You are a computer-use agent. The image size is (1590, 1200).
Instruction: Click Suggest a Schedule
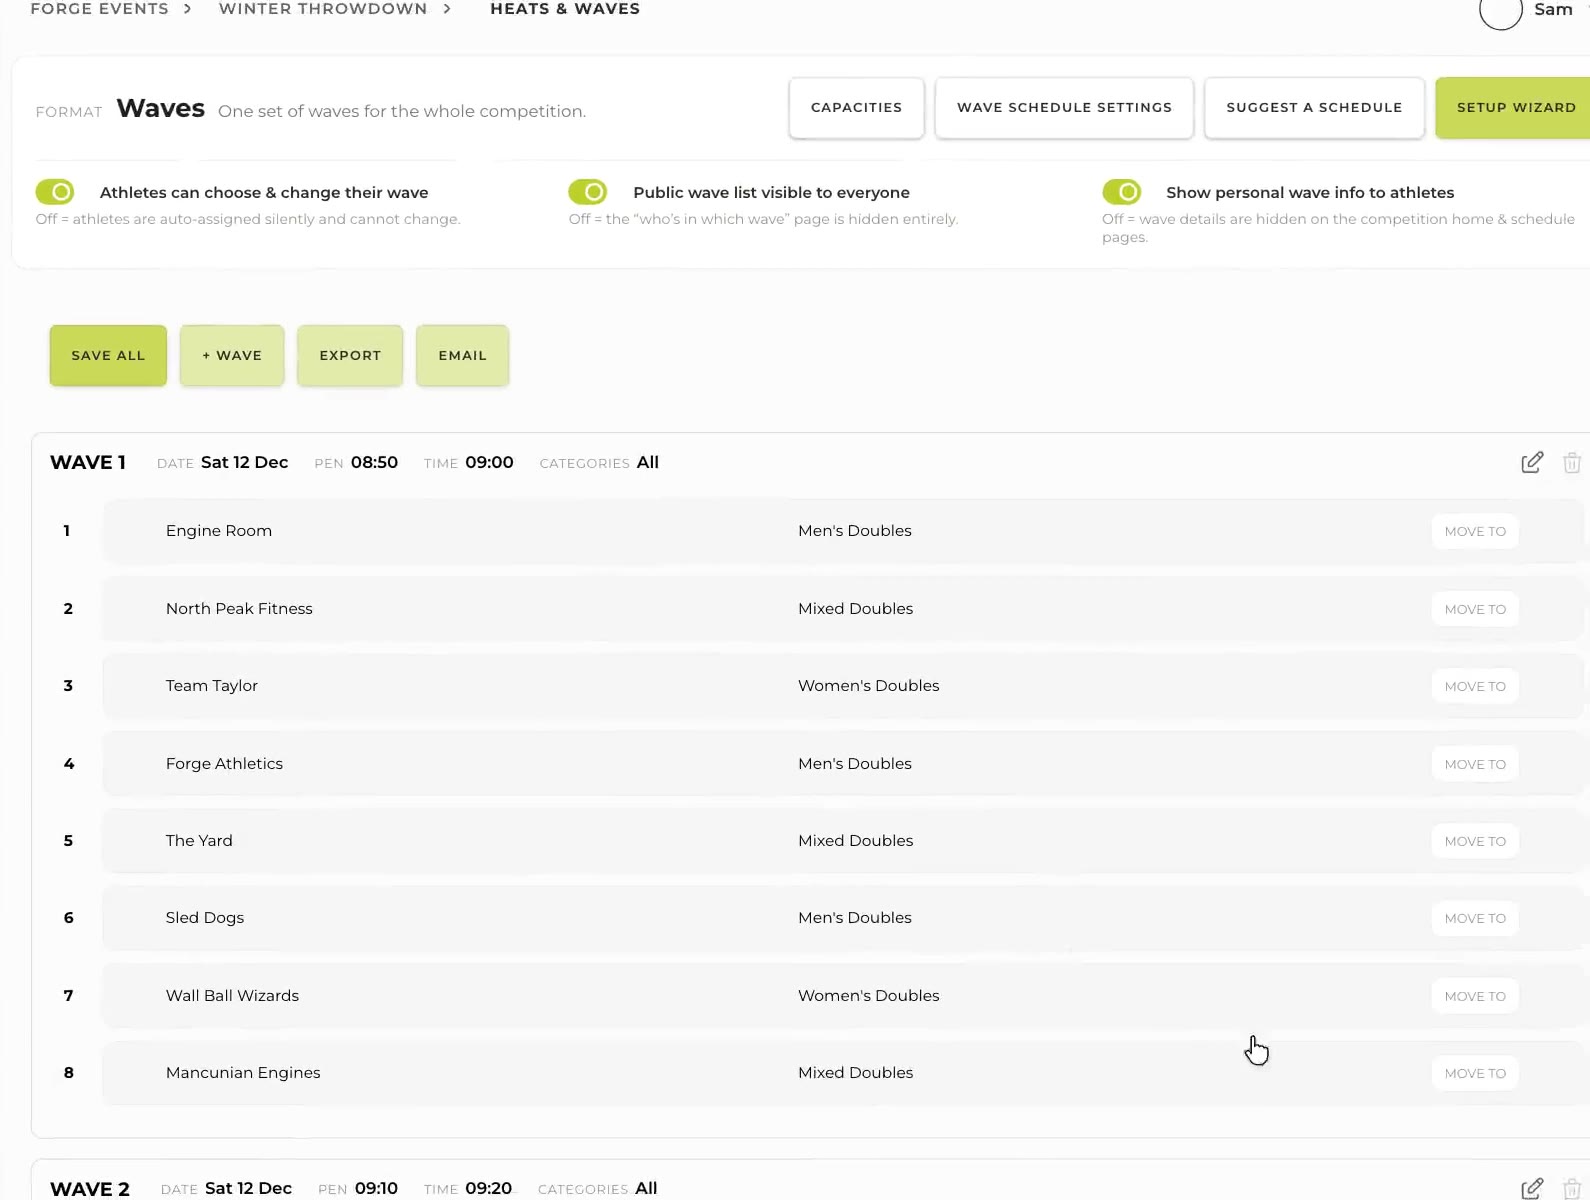click(x=1314, y=107)
